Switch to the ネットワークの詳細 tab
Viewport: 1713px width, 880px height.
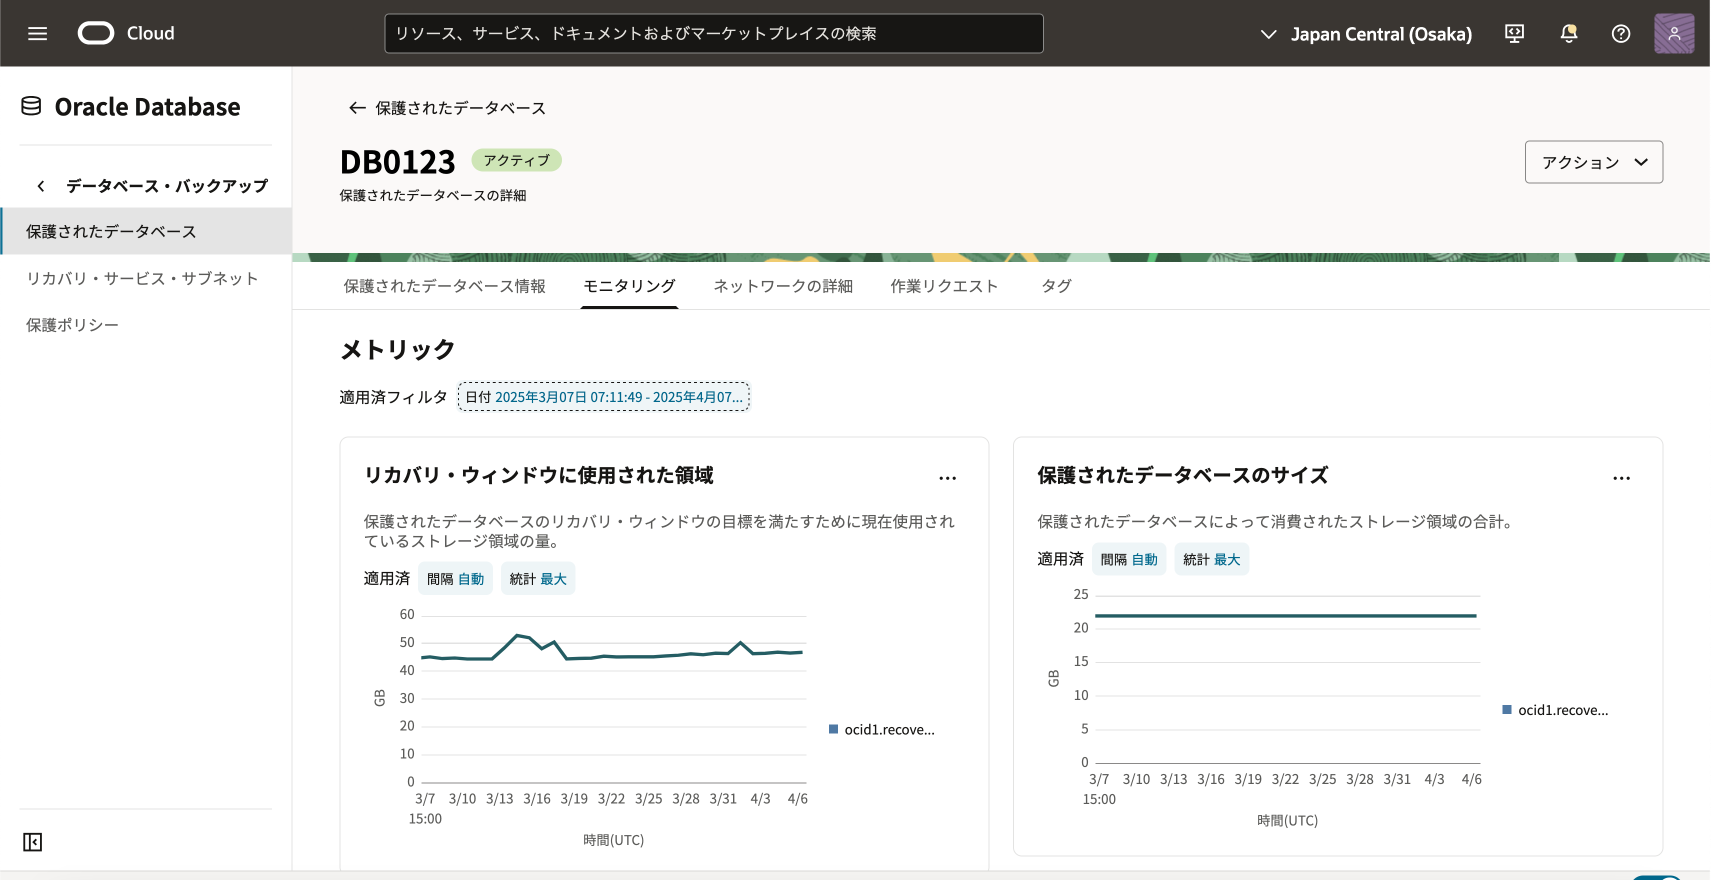782,286
